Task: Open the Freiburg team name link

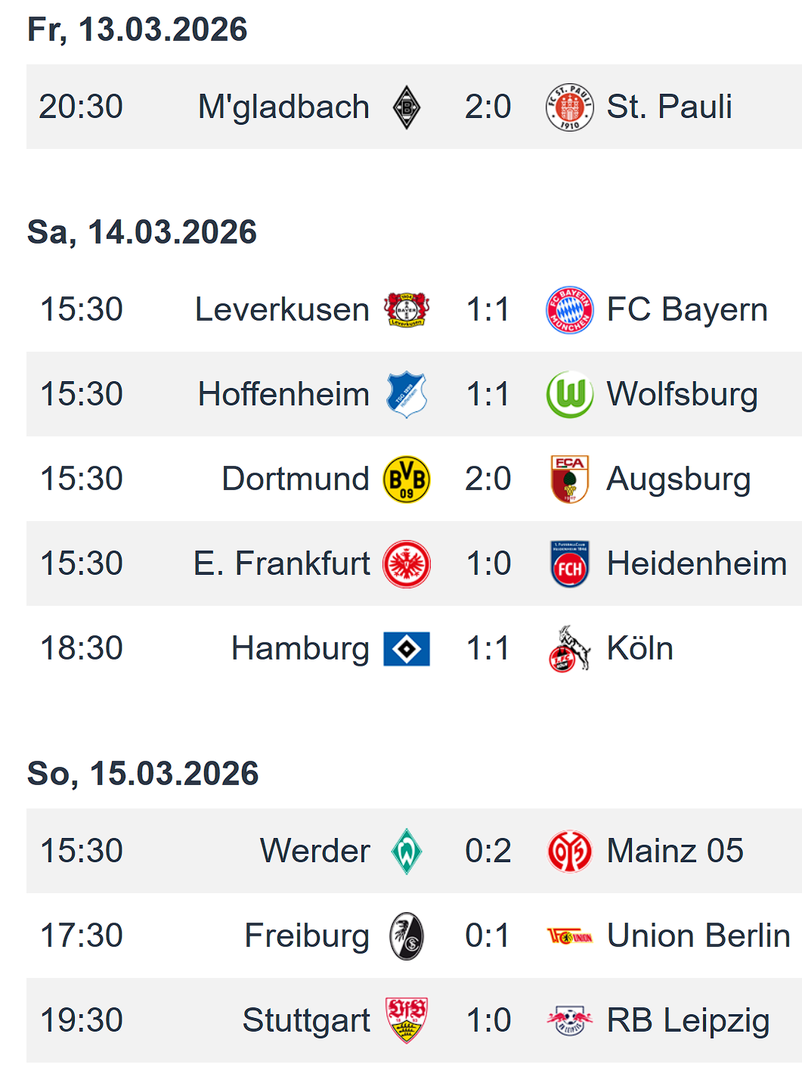Action: tap(307, 936)
